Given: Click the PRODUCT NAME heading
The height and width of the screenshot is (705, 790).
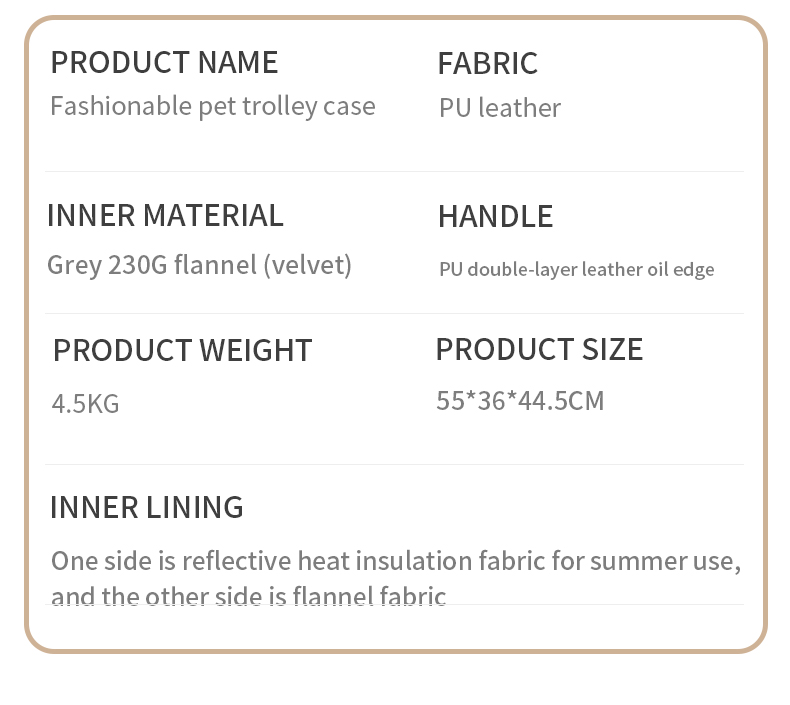Looking at the screenshot, I should pos(164,62).
